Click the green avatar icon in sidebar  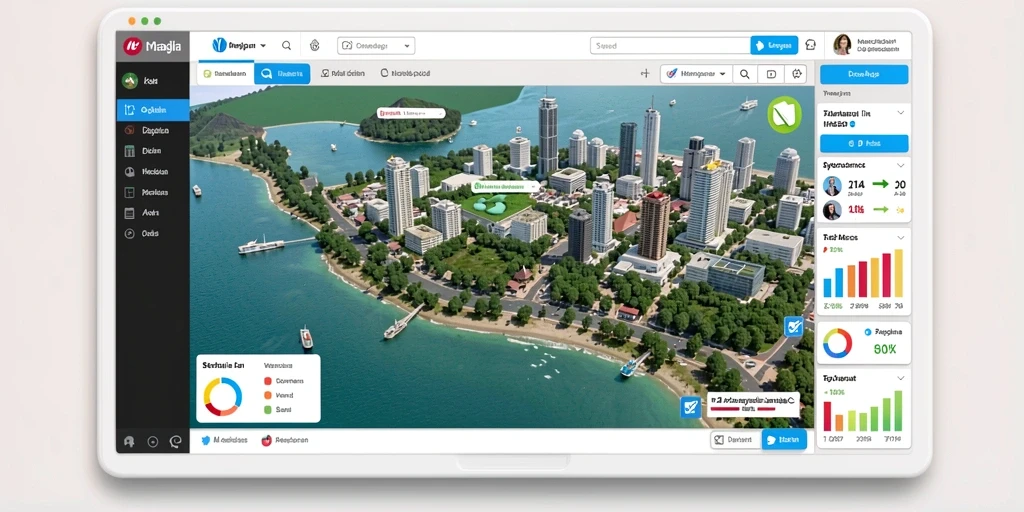tap(129, 80)
